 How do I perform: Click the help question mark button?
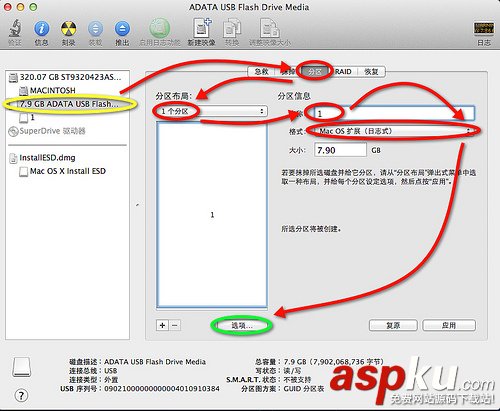click(x=21, y=396)
